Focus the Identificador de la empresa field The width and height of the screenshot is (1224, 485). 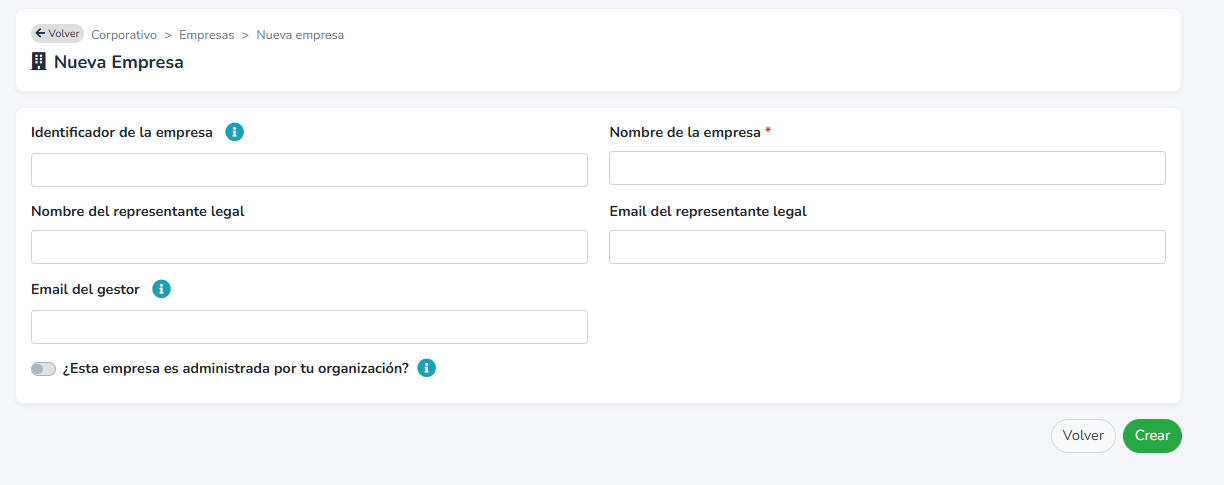(x=309, y=170)
